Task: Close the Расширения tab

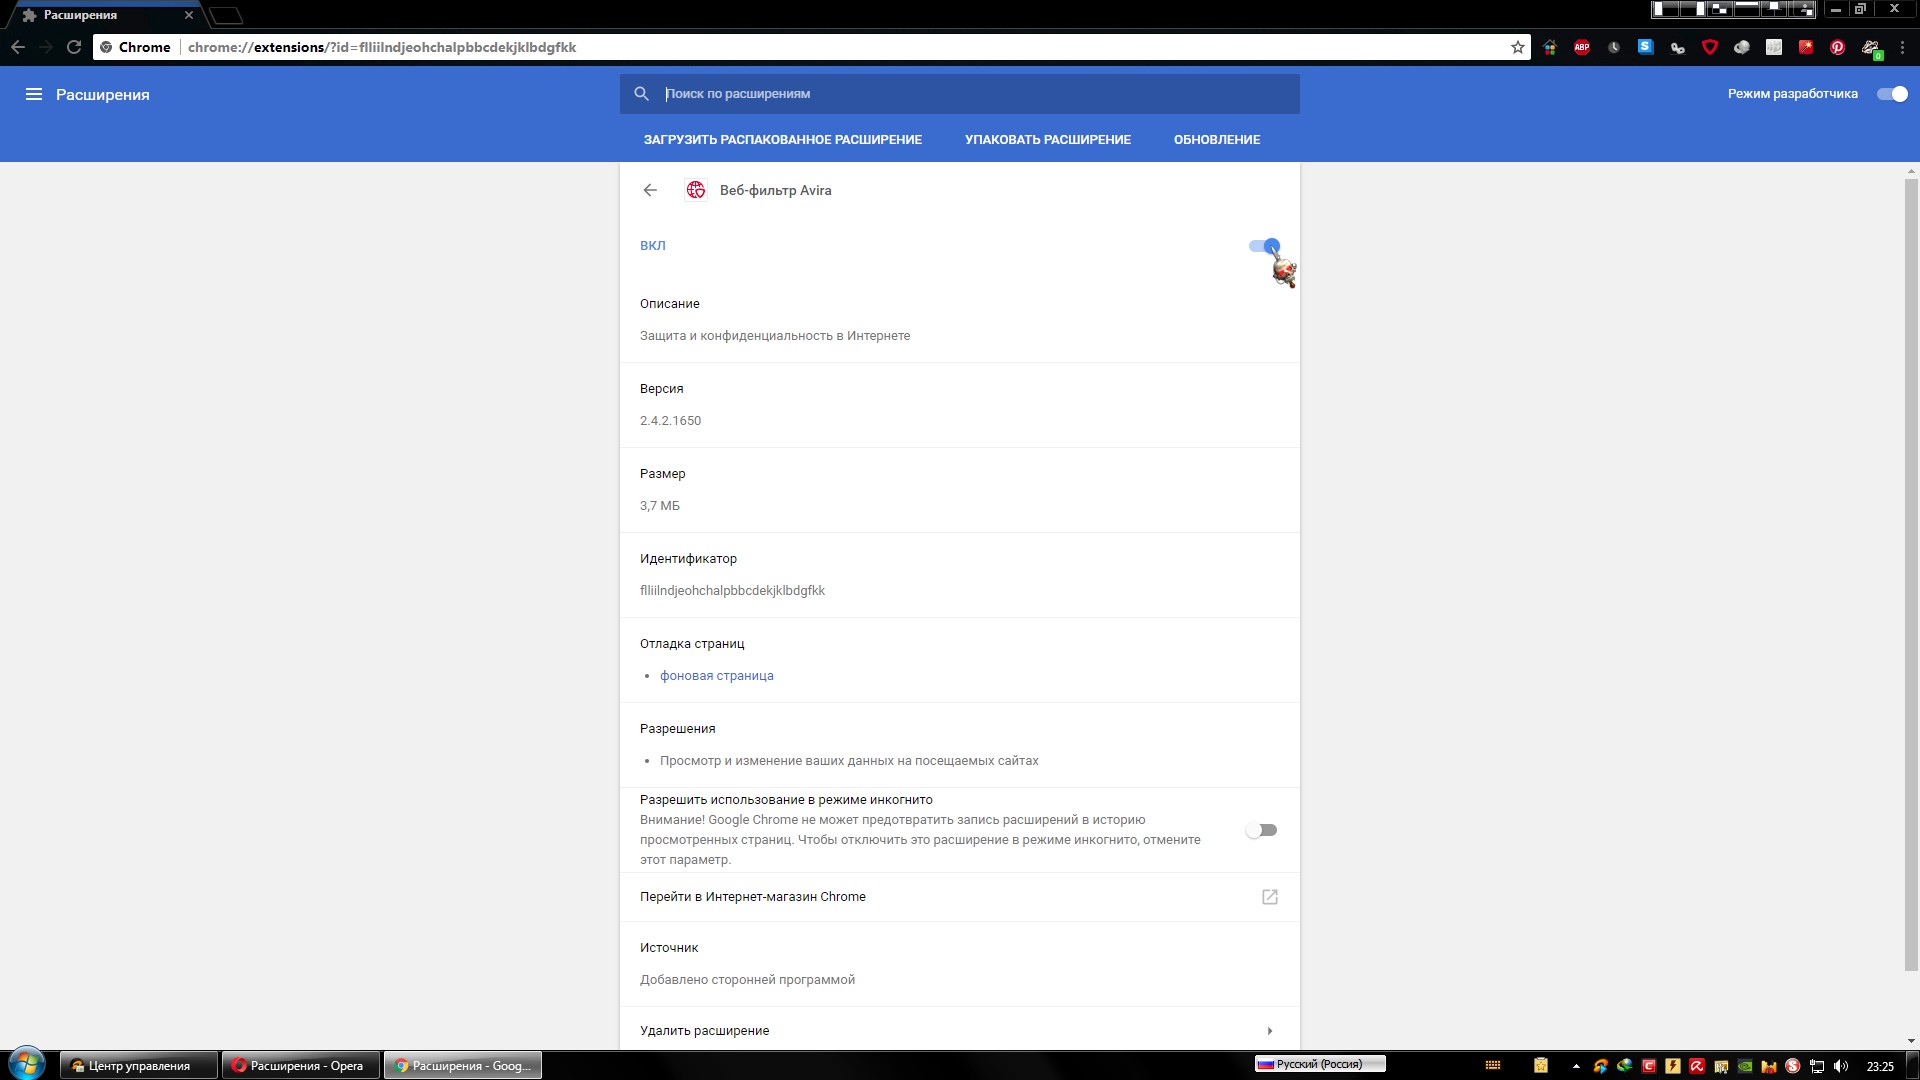Action: click(x=188, y=15)
